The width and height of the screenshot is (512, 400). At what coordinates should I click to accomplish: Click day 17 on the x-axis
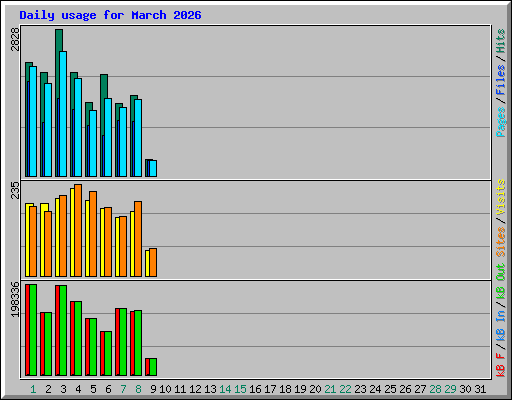coord(270,389)
